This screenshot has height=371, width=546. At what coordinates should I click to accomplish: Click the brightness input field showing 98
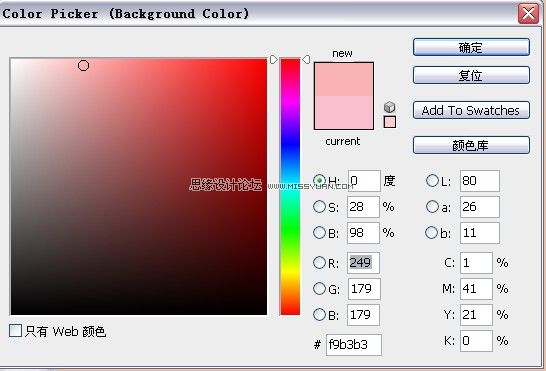[363, 233]
